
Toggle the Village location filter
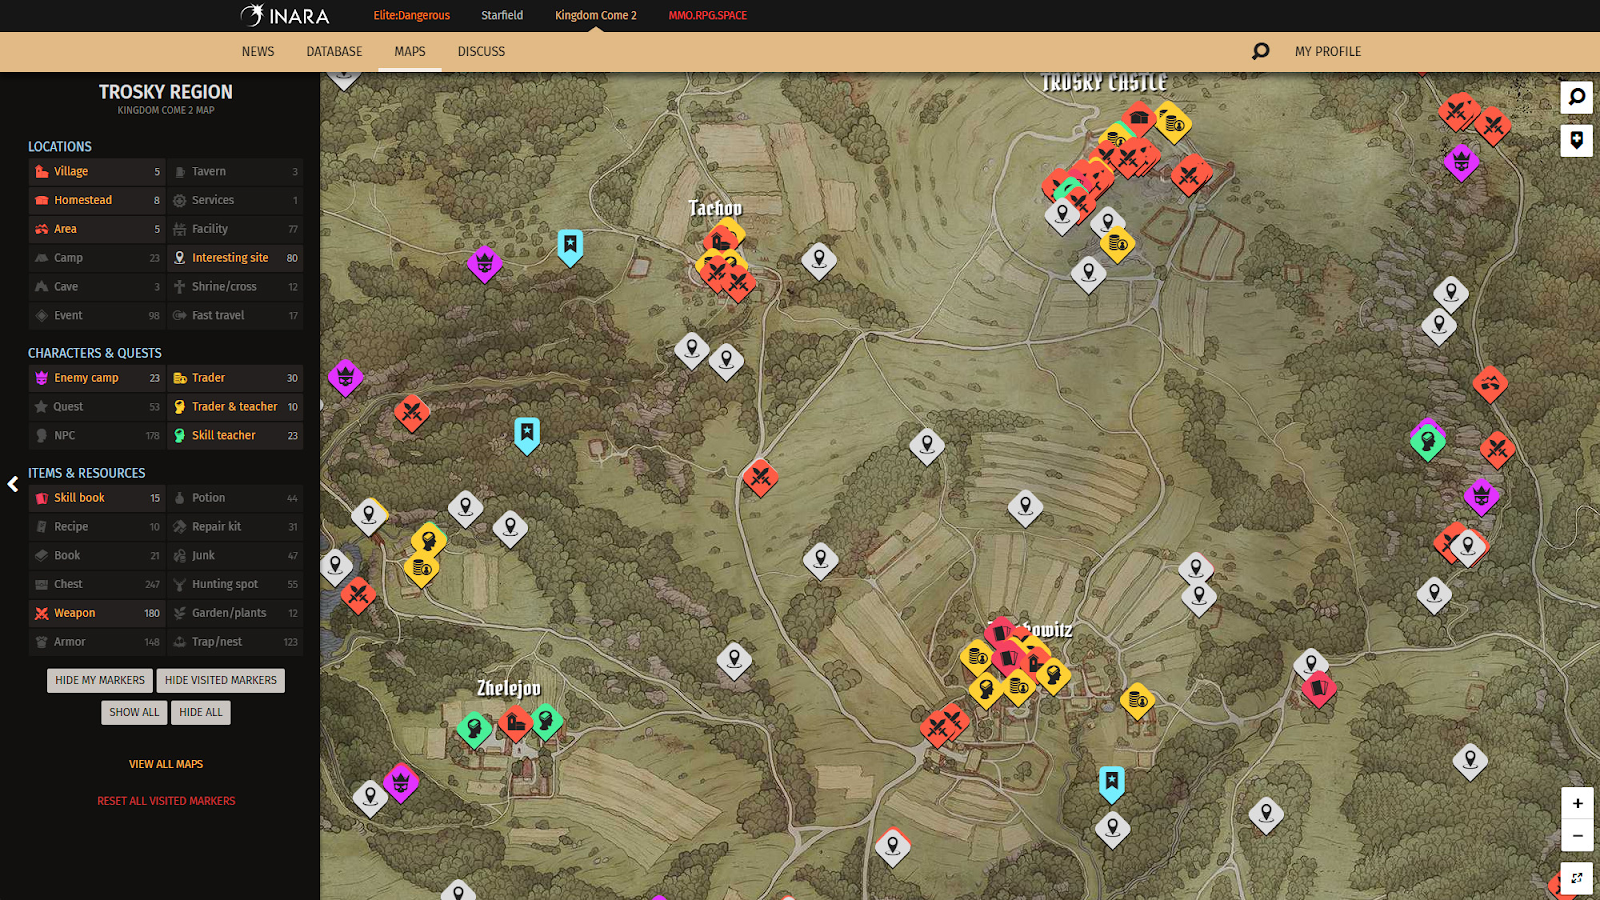[x=97, y=172]
